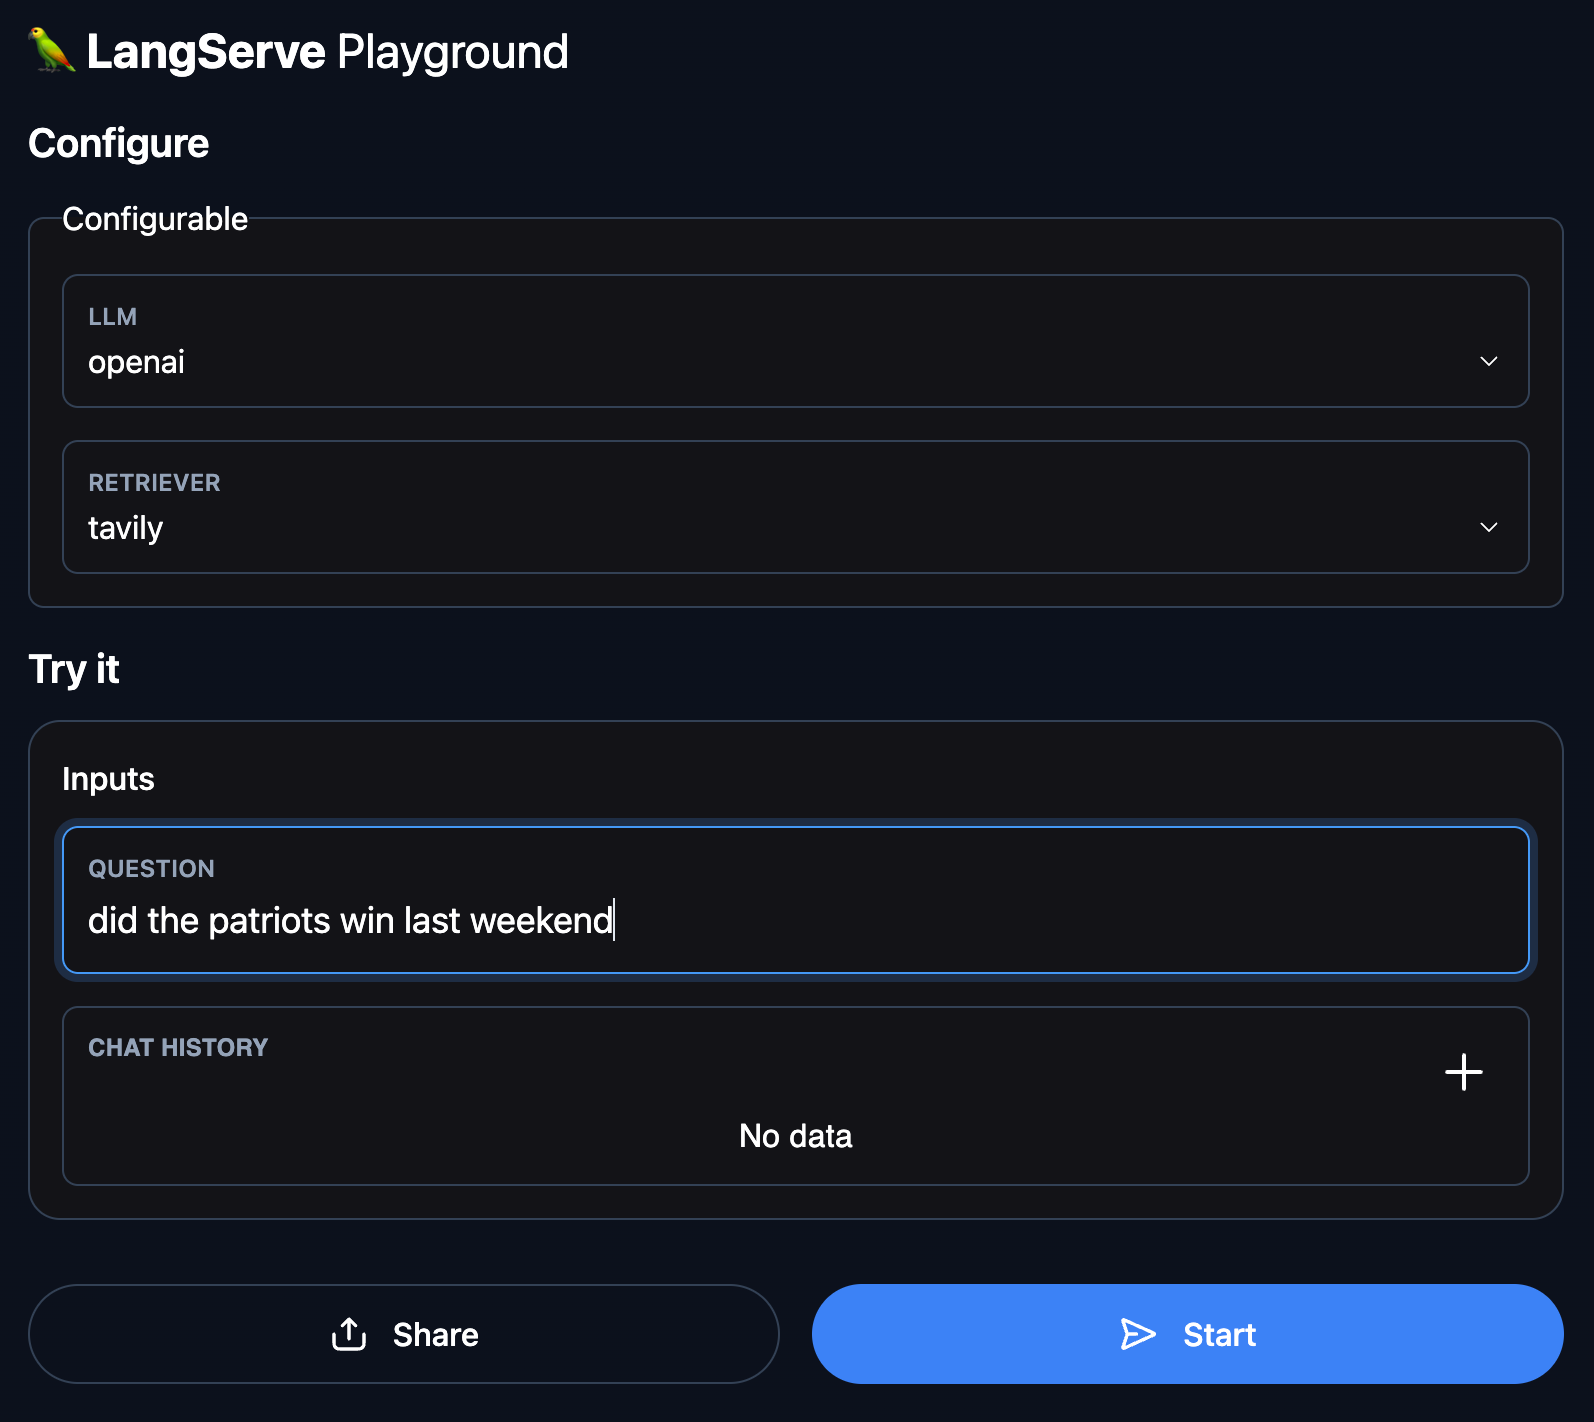The height and width of the screenshot is (1422, 1594).
Task: Click the No data placeholder text
Action: [795, 1136]
